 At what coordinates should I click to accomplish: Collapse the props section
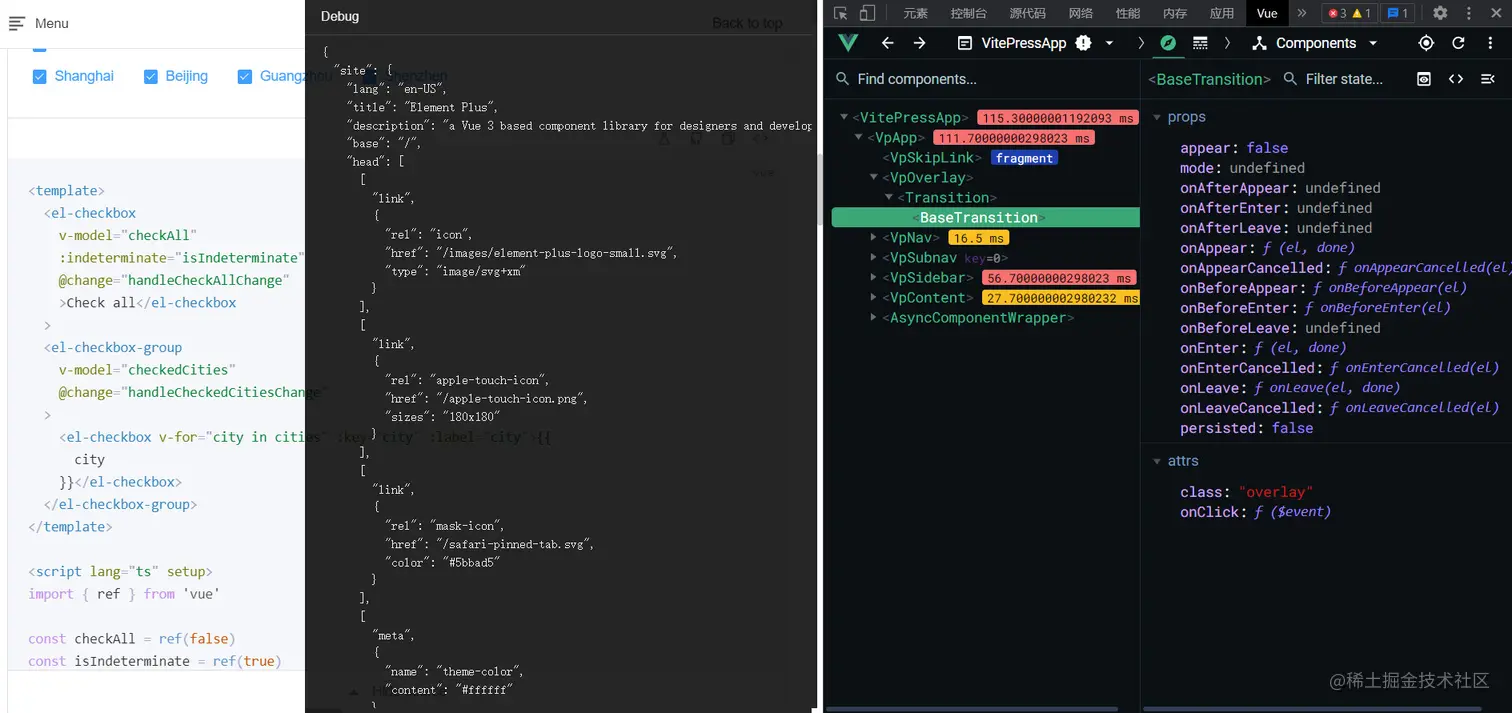point(1157,117)
